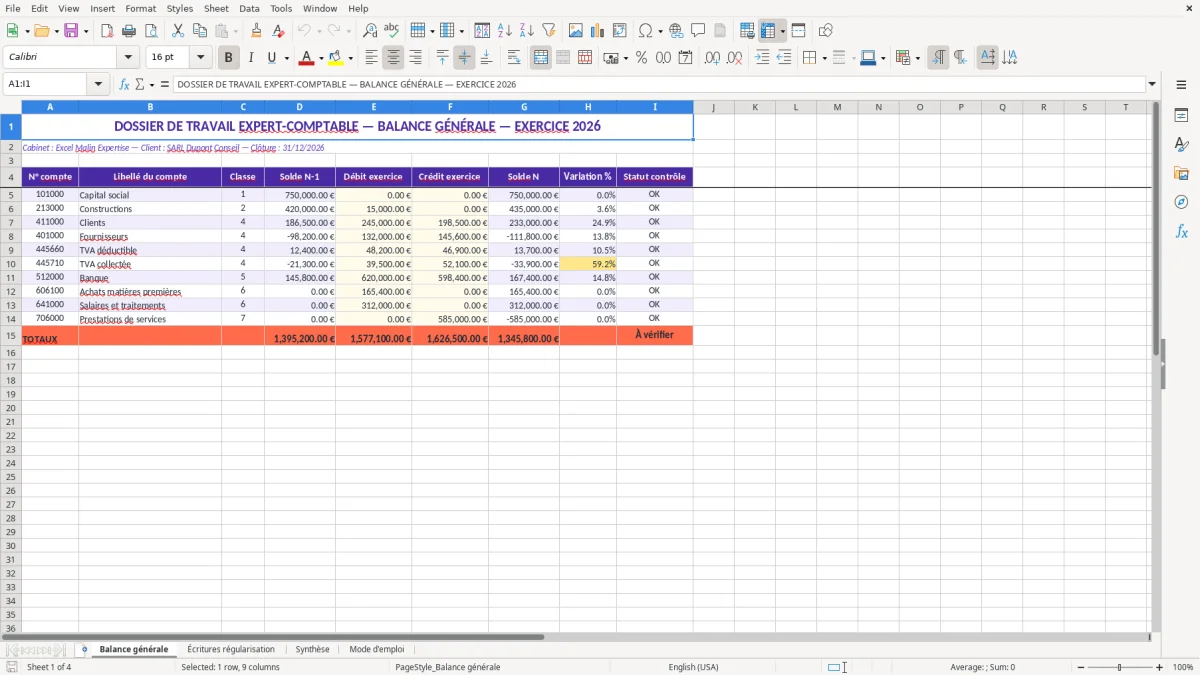The image size is (1200, 675).
Task: Open the Font Name dropdown
Action: pos(127,58)
